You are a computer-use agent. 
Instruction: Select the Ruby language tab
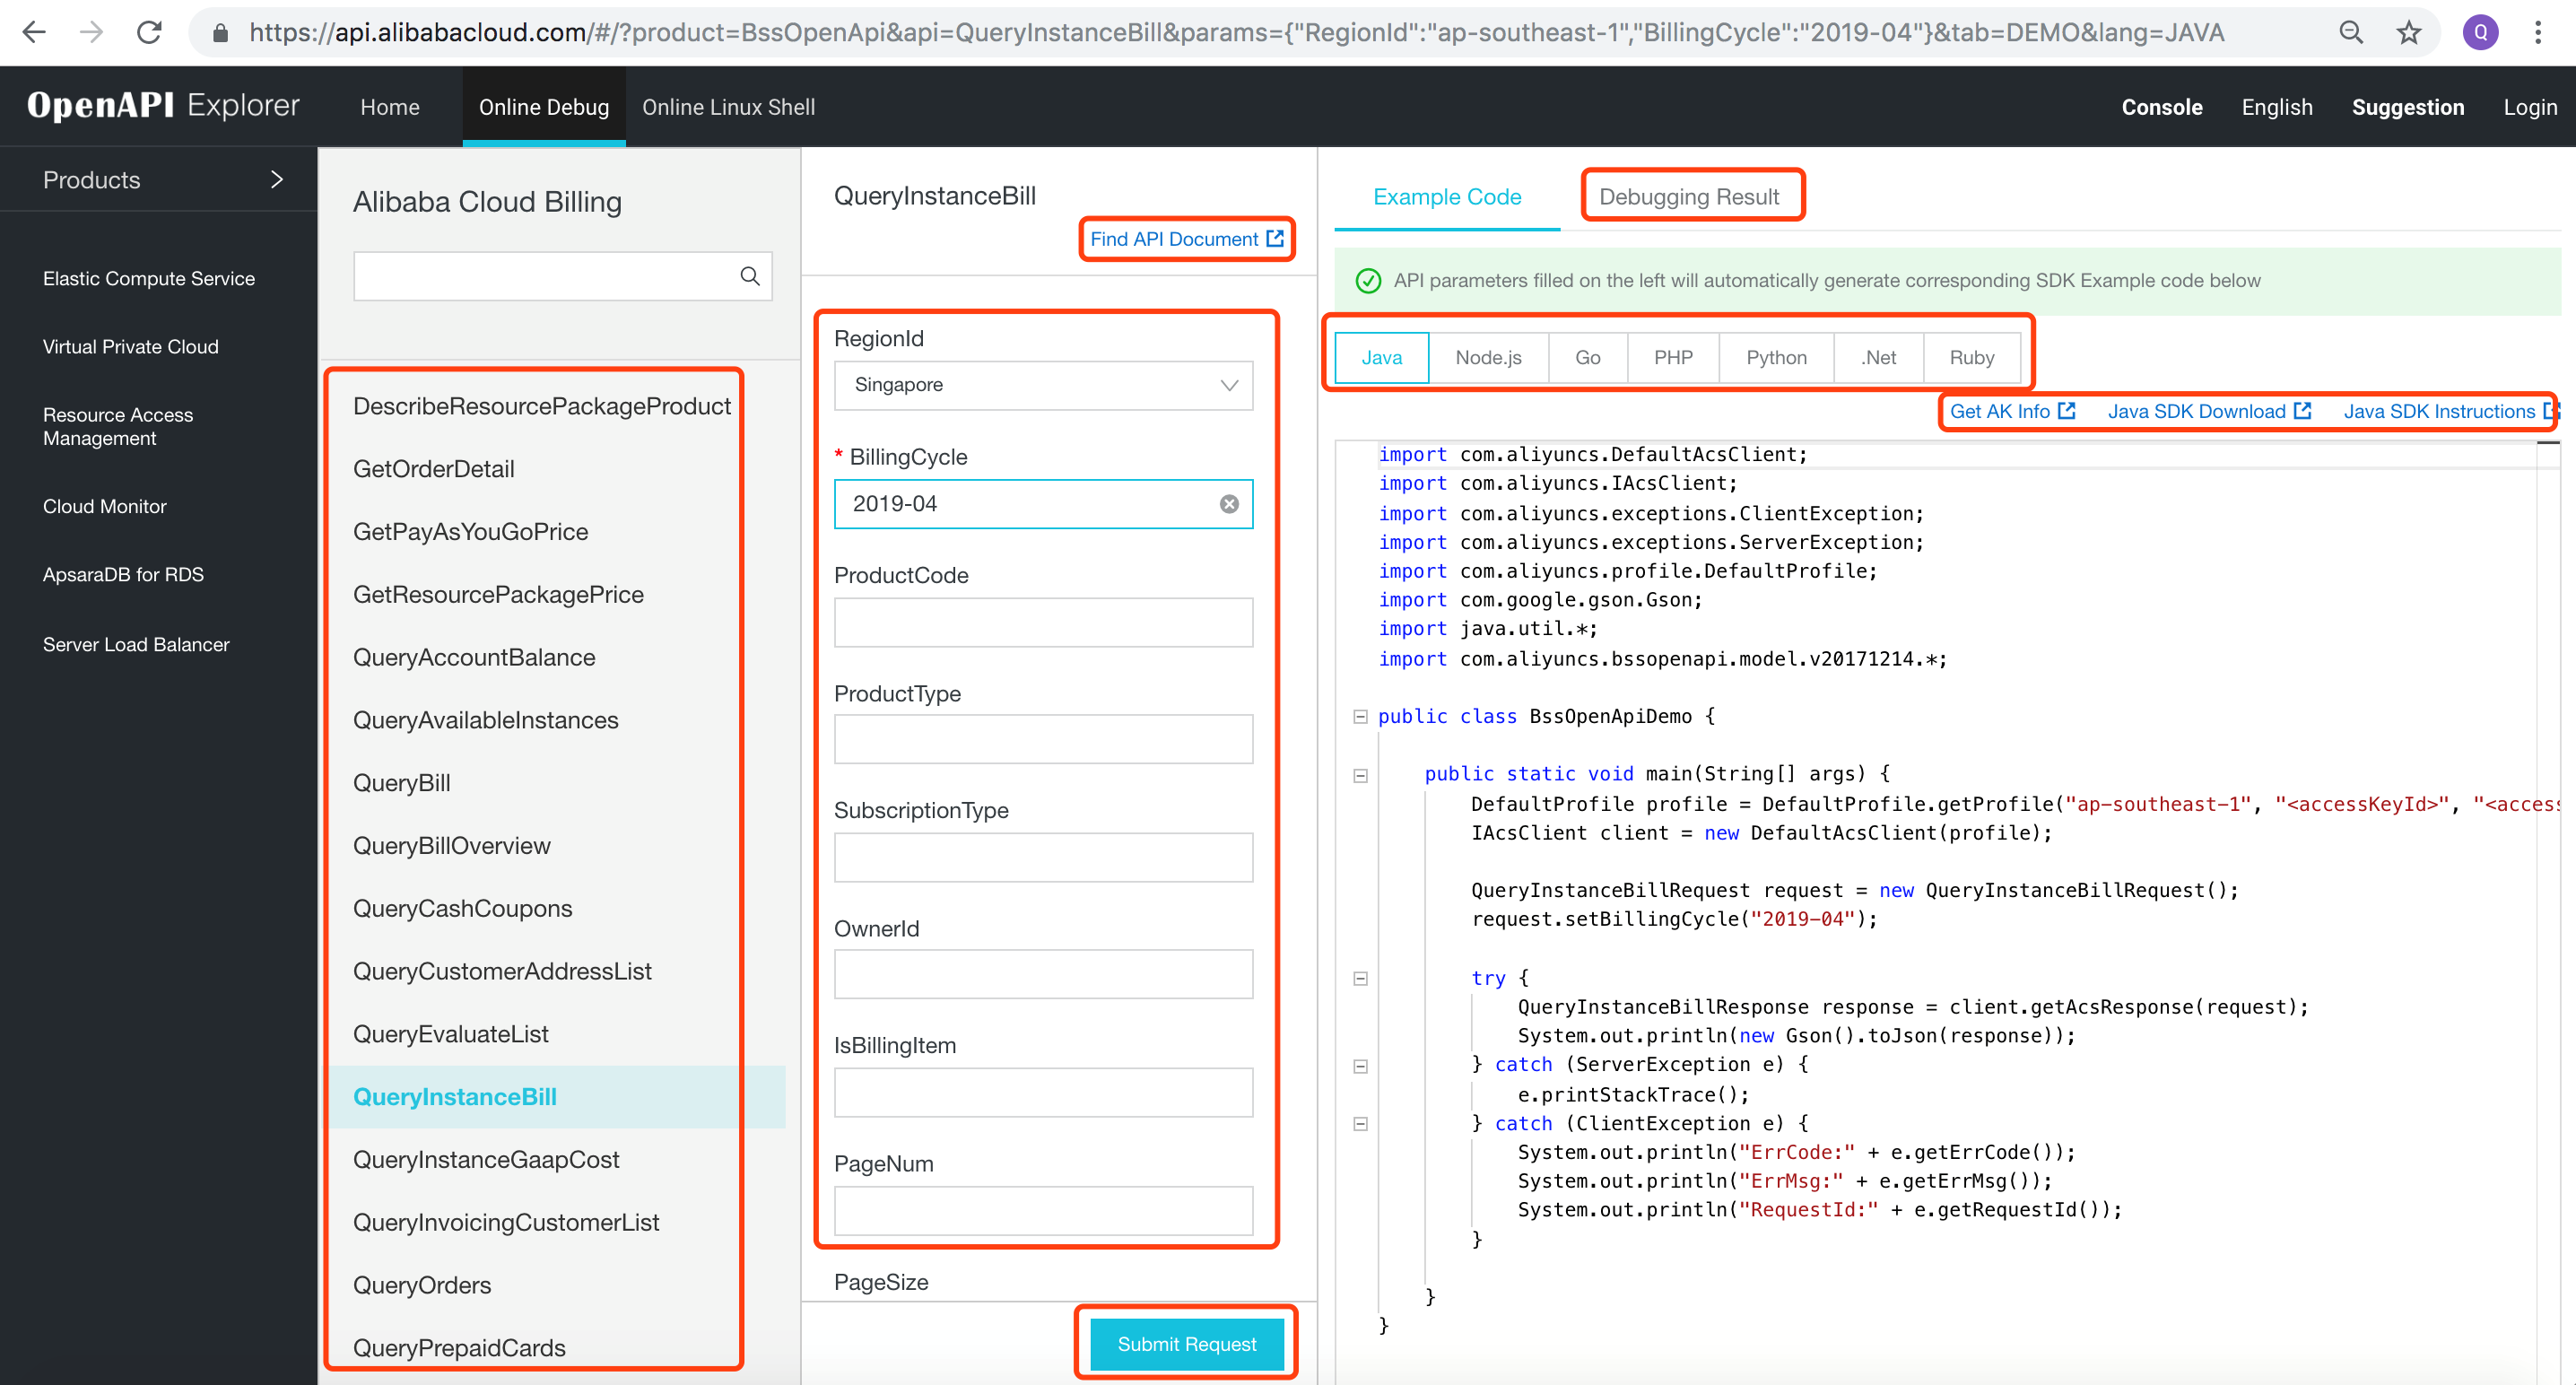(x=1971, y=358)
